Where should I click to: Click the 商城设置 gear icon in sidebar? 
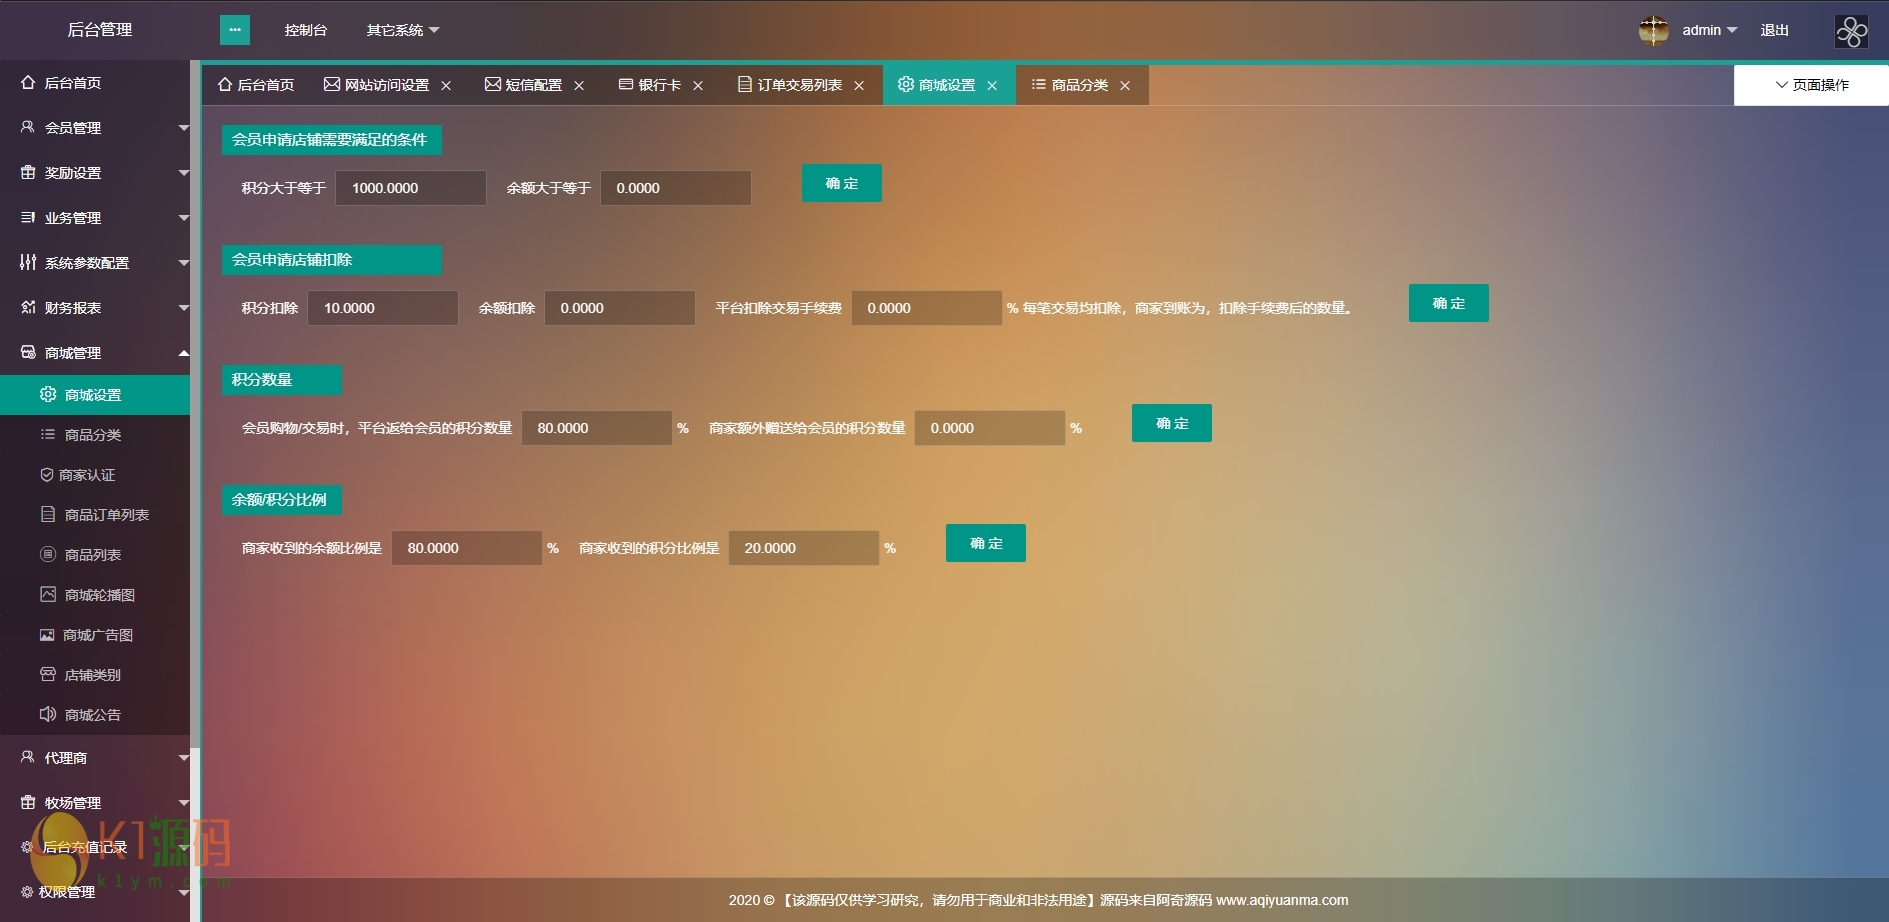48,394
